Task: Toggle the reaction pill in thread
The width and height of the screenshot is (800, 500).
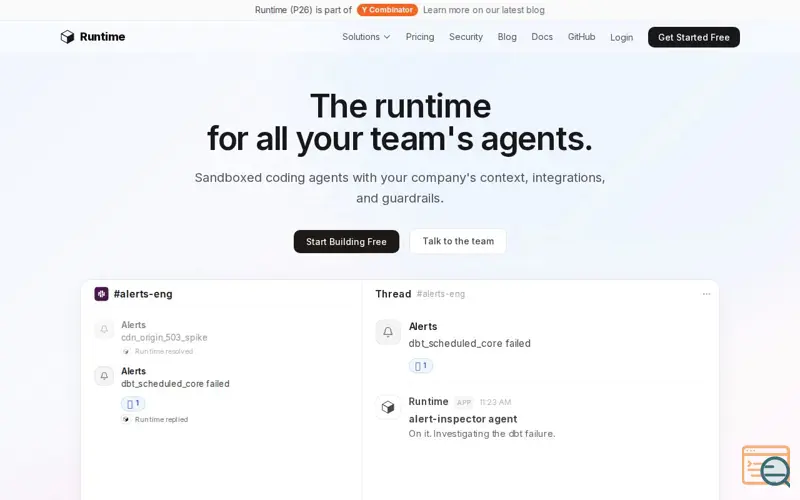Action: (x=421, y=366)
